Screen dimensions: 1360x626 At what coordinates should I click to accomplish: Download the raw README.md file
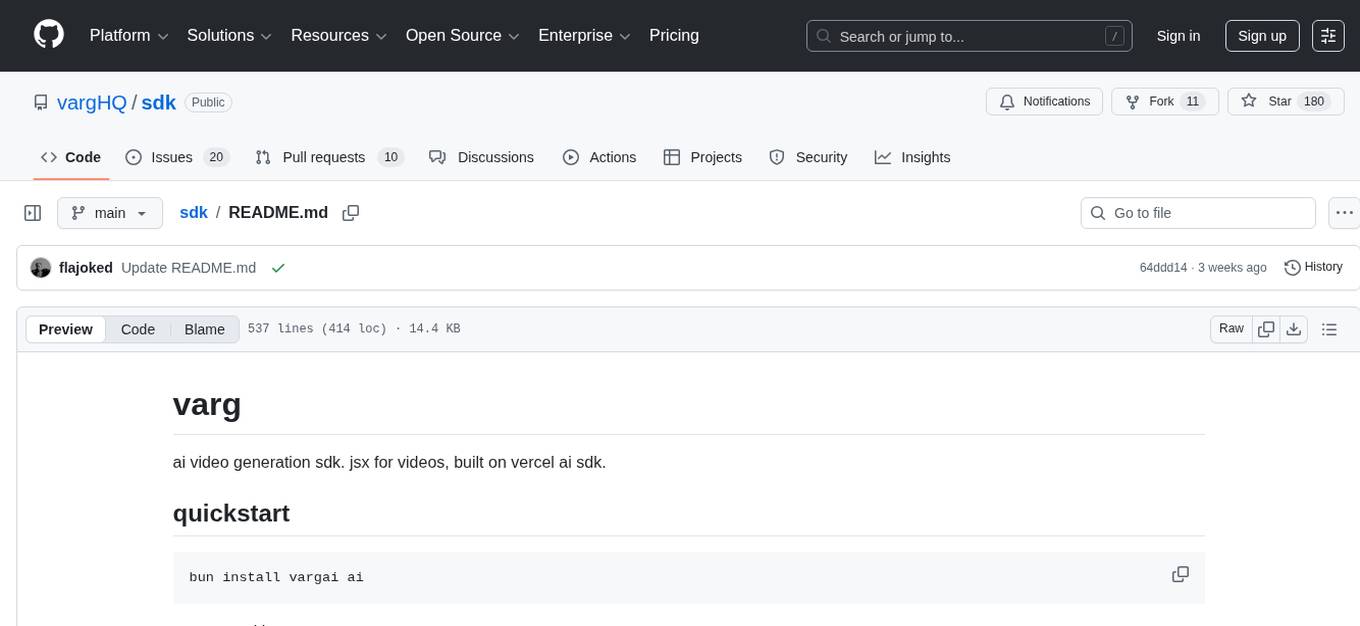tap(1294, 328)
